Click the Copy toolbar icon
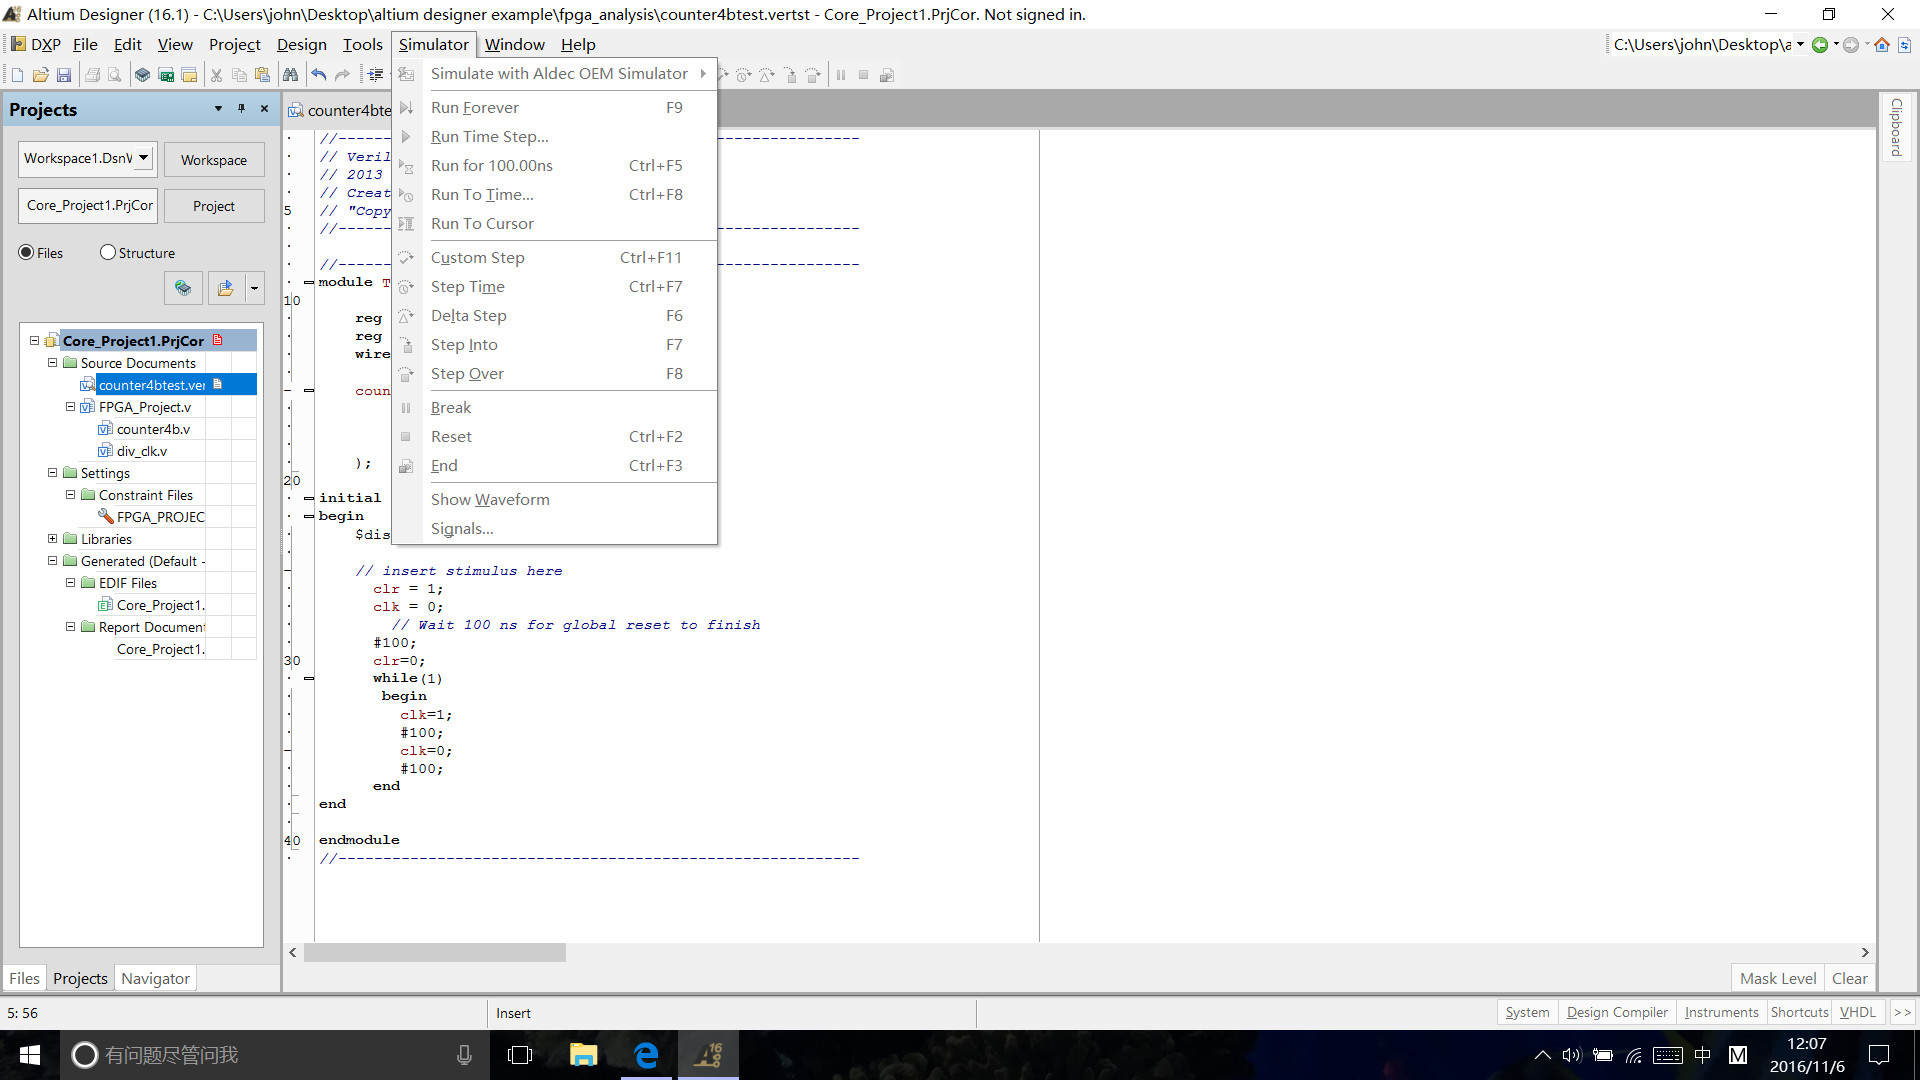1920x1080 pixels. click(239, 75)
